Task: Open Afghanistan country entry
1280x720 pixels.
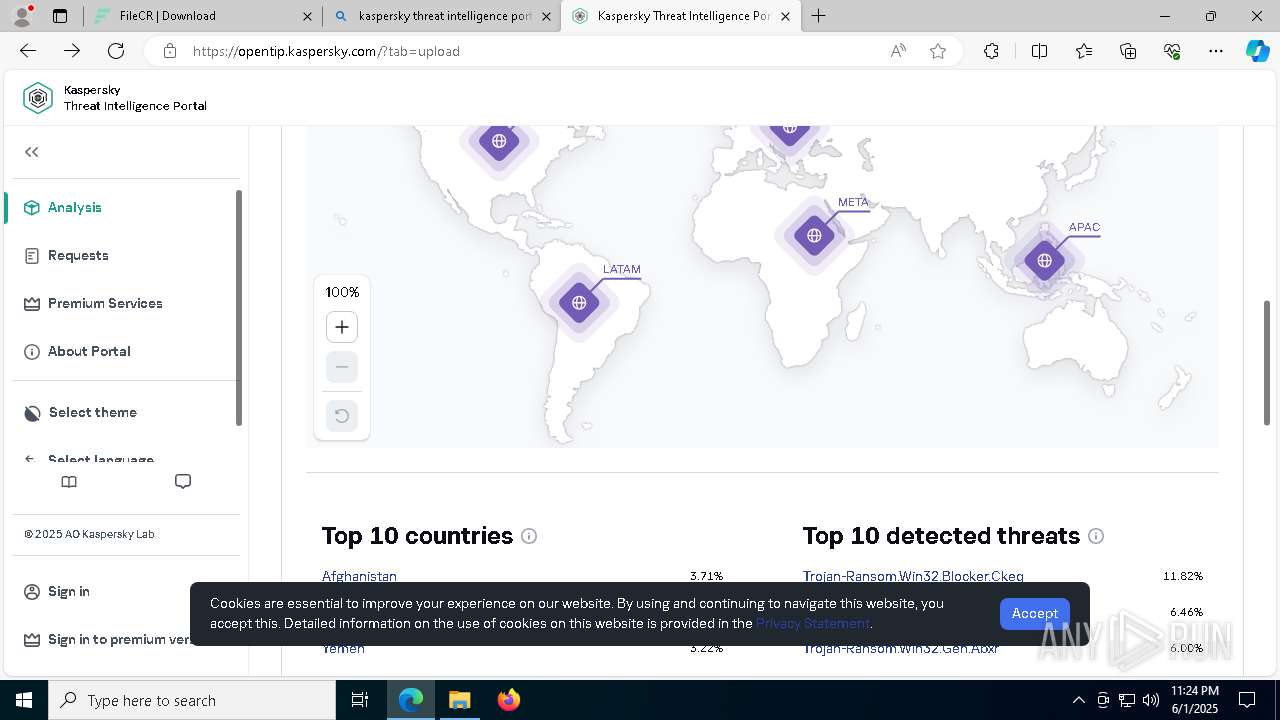Action: [359, 576]
